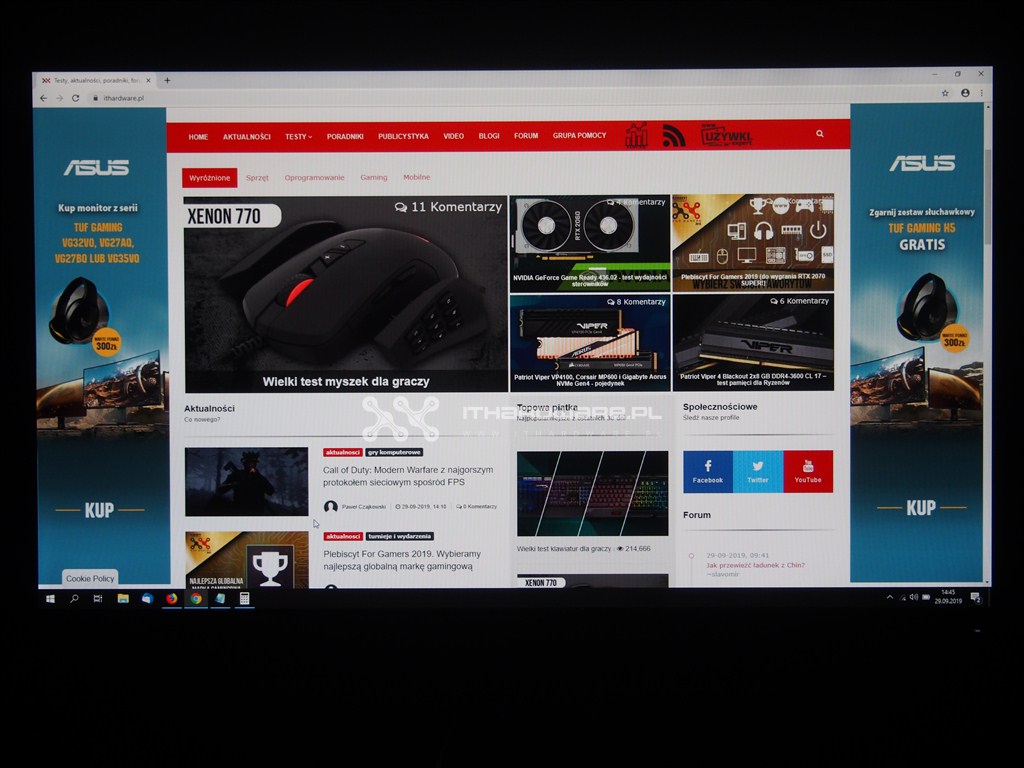1024x768 pixels.
Task: Open Paweł Czajkowski author link
Action: [x=364, y=507]
